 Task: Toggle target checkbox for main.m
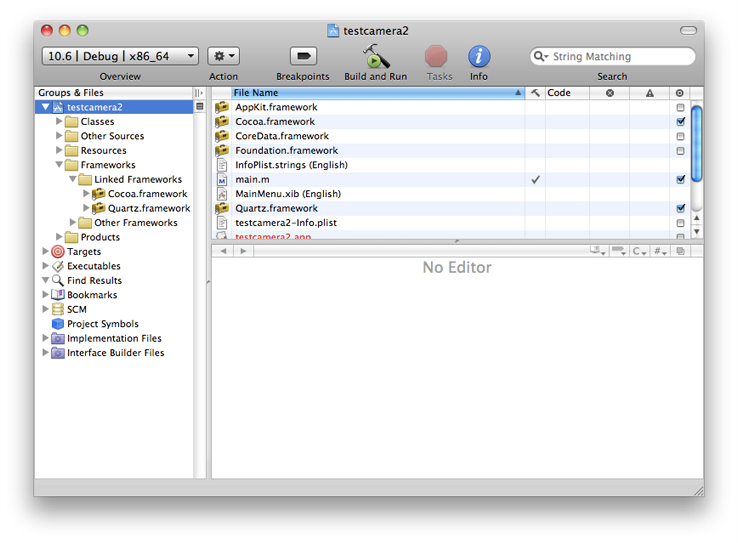(681, 180)
